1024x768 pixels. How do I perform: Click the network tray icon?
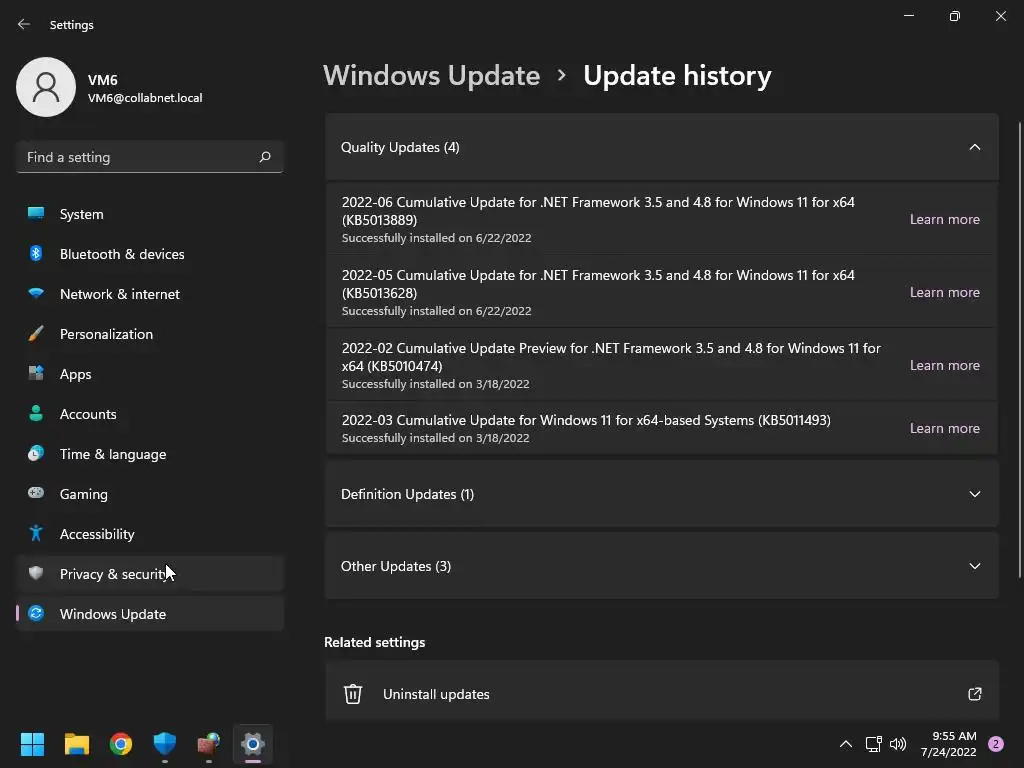pyautogui.click(x=873, y=744)
